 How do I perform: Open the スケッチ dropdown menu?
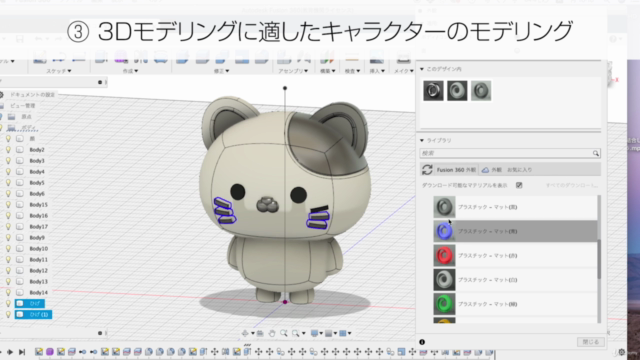[x=58, y=71]
